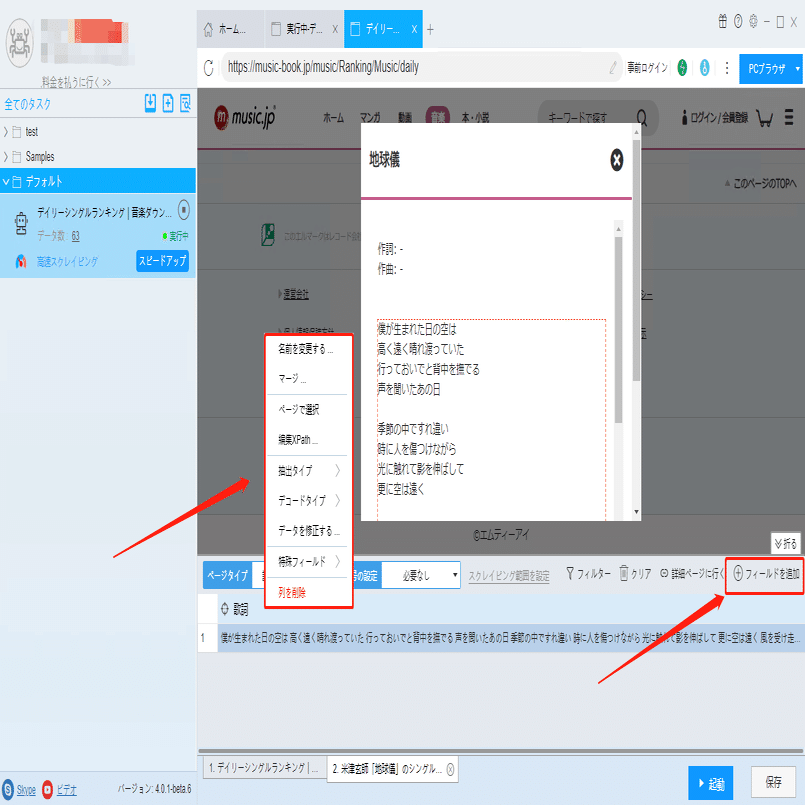Collapse the デフォルト folder
The width and height of the screenshot is (805, 805).
[x=6, y=181]
